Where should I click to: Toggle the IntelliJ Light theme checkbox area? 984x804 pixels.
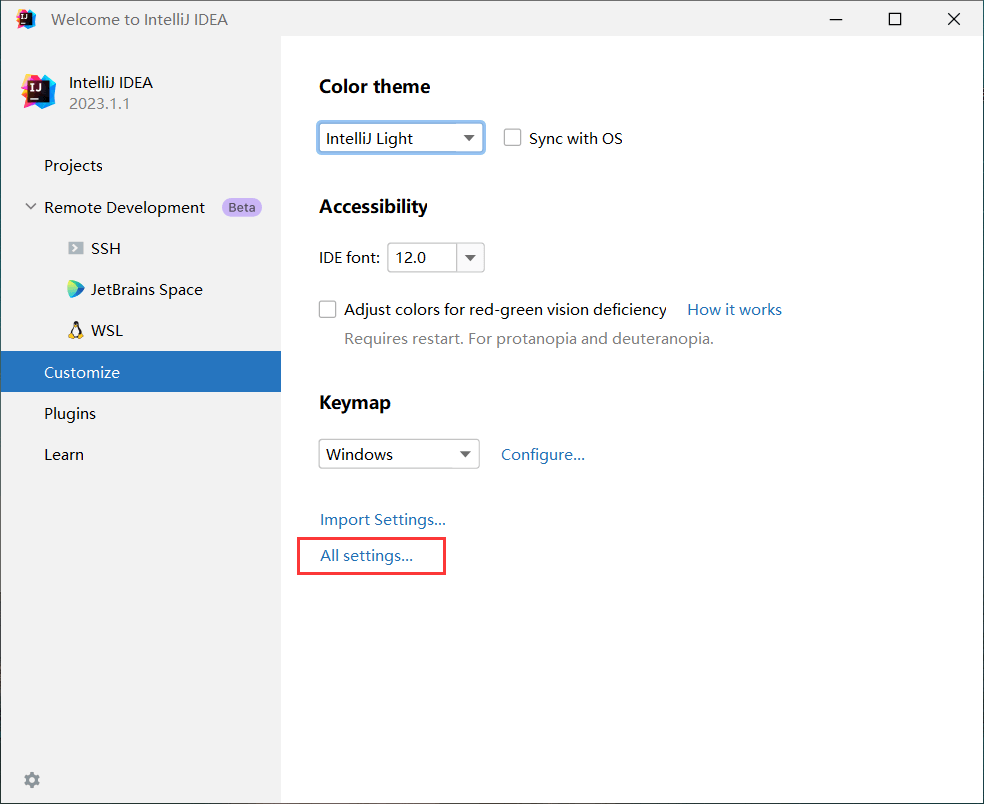point(400,137)
